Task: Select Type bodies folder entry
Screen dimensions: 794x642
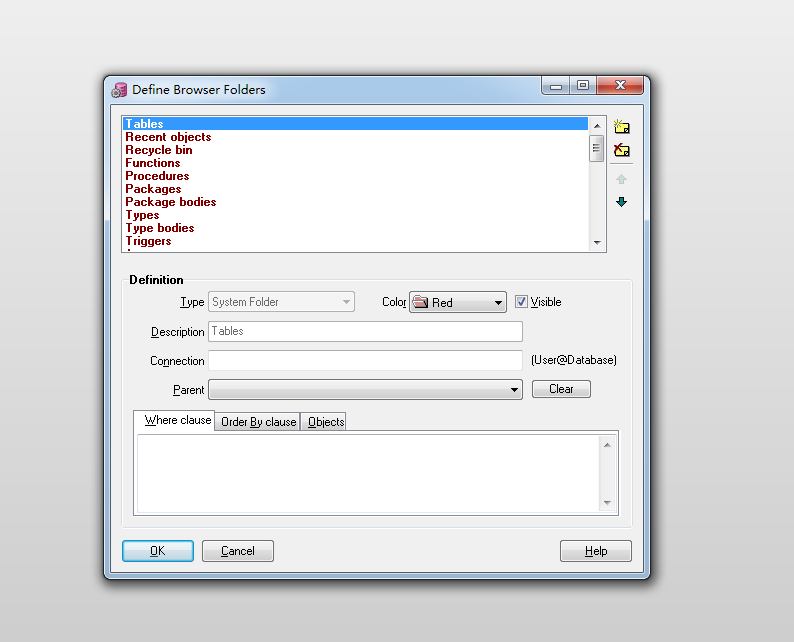Action: point(355,228)
